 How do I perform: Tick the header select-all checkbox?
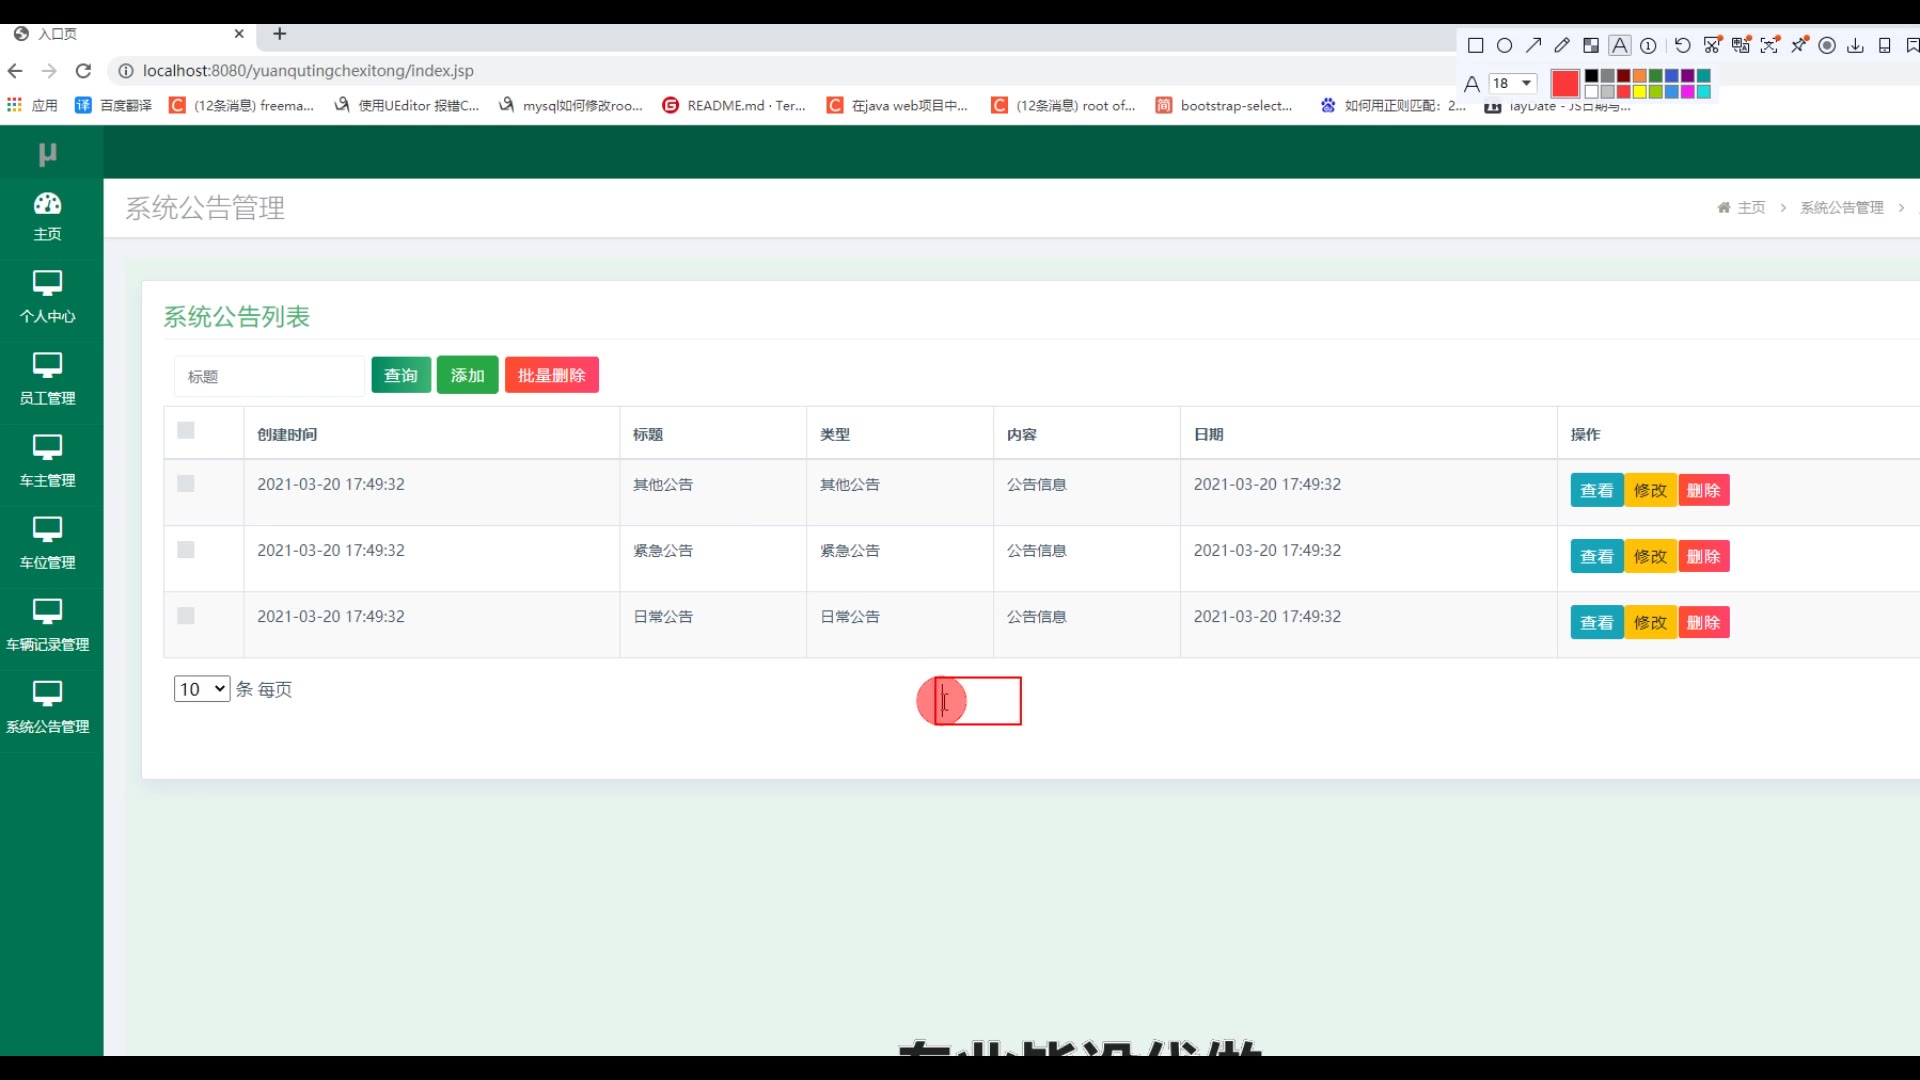[x=186, y=431]
